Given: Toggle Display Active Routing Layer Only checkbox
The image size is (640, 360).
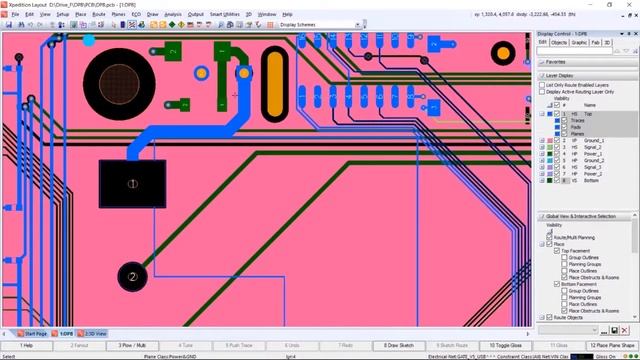Looking at the screenshot, I should point(542,92).
